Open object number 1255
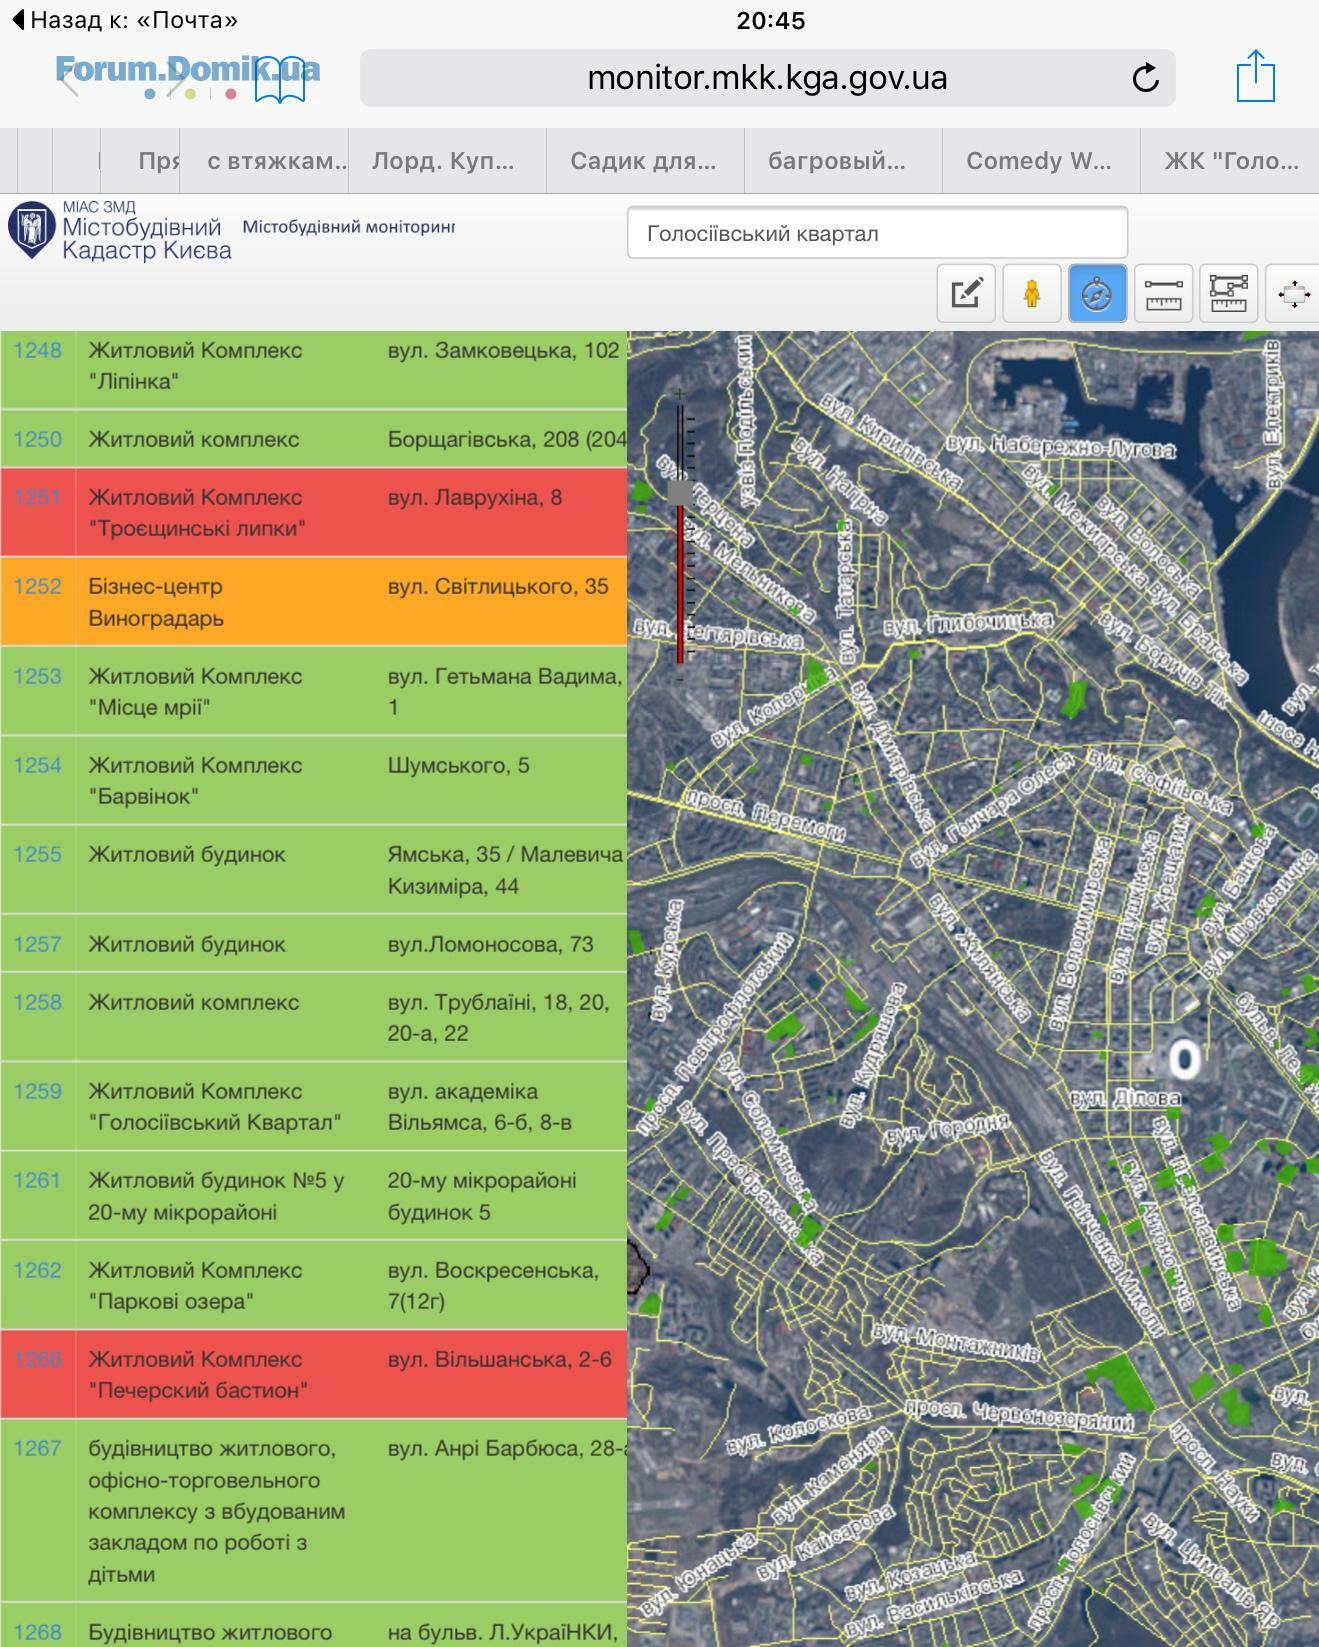The image size is (1319, 1647). 37,854
